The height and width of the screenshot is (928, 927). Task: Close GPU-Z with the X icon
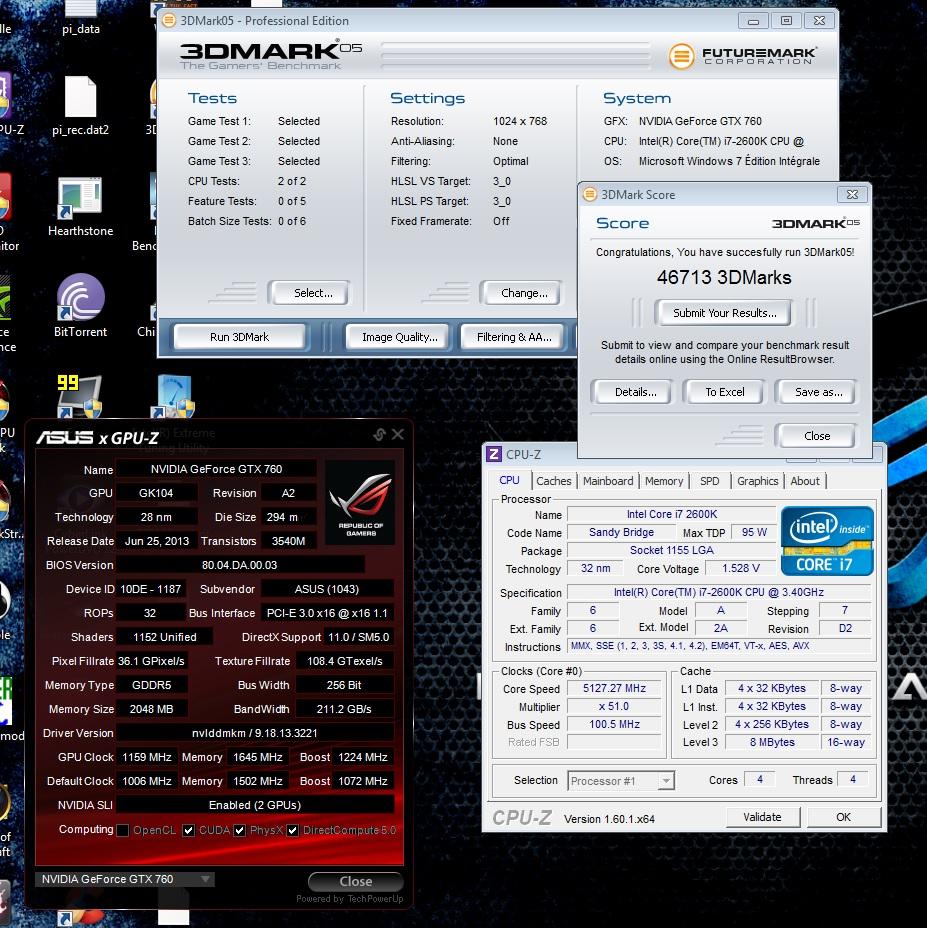click(x=398, y=435)
